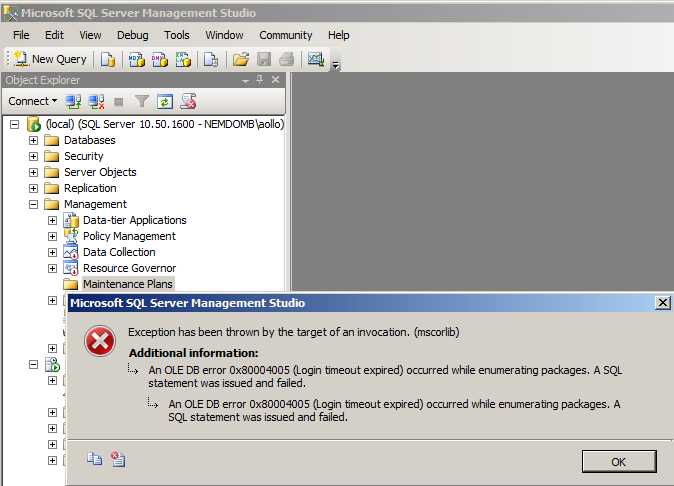Image resolution: width=674 pixels, height=486 pixels.
Task: Open Object Explorer window position dropdown arrow
Action: click(245, 81)
